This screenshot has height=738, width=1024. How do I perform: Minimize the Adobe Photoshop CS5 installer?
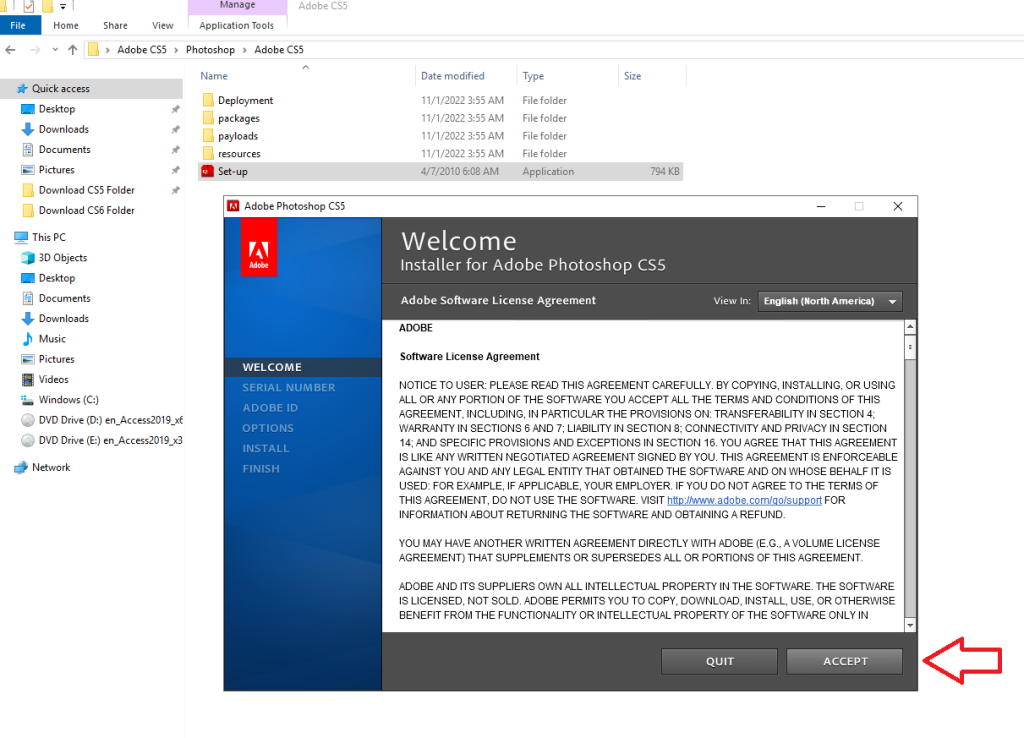coord(821,206)
